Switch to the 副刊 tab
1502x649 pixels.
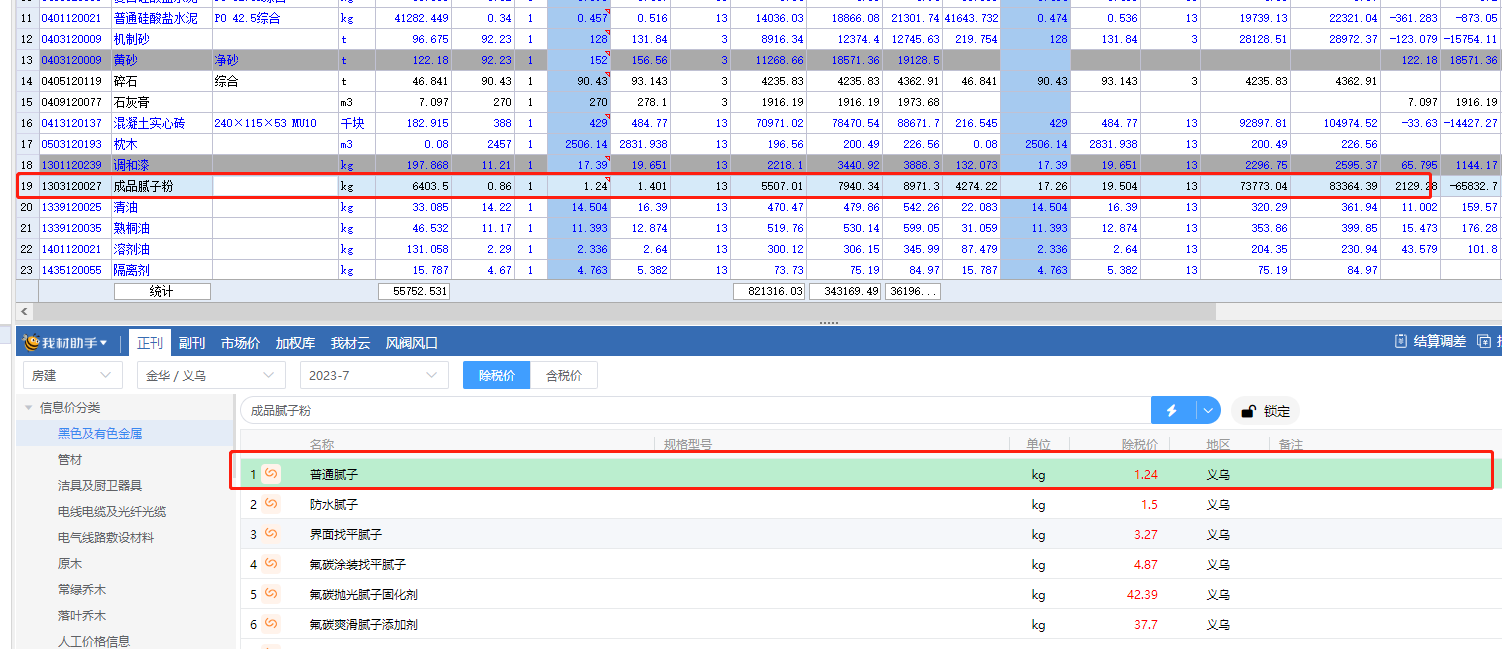tap(192, 343)
